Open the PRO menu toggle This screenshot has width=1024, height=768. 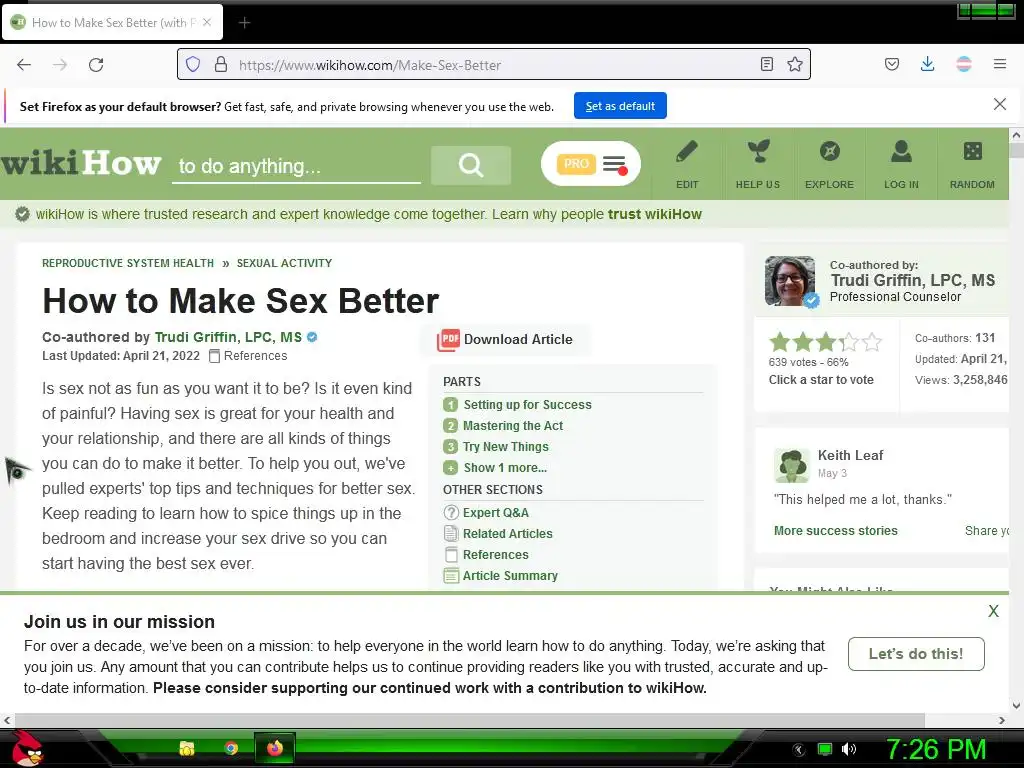[x=590, y=163]
